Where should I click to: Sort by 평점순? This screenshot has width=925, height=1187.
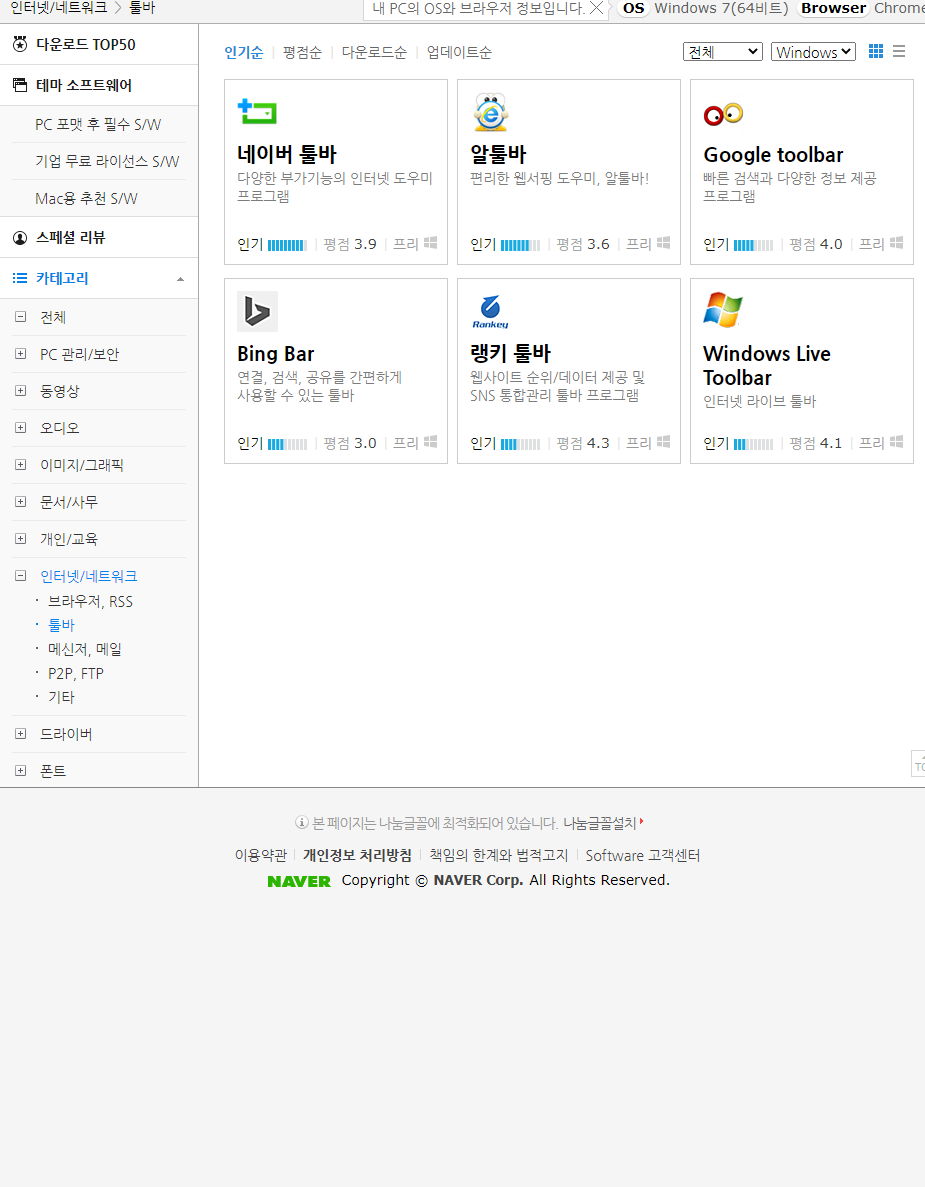302,52
